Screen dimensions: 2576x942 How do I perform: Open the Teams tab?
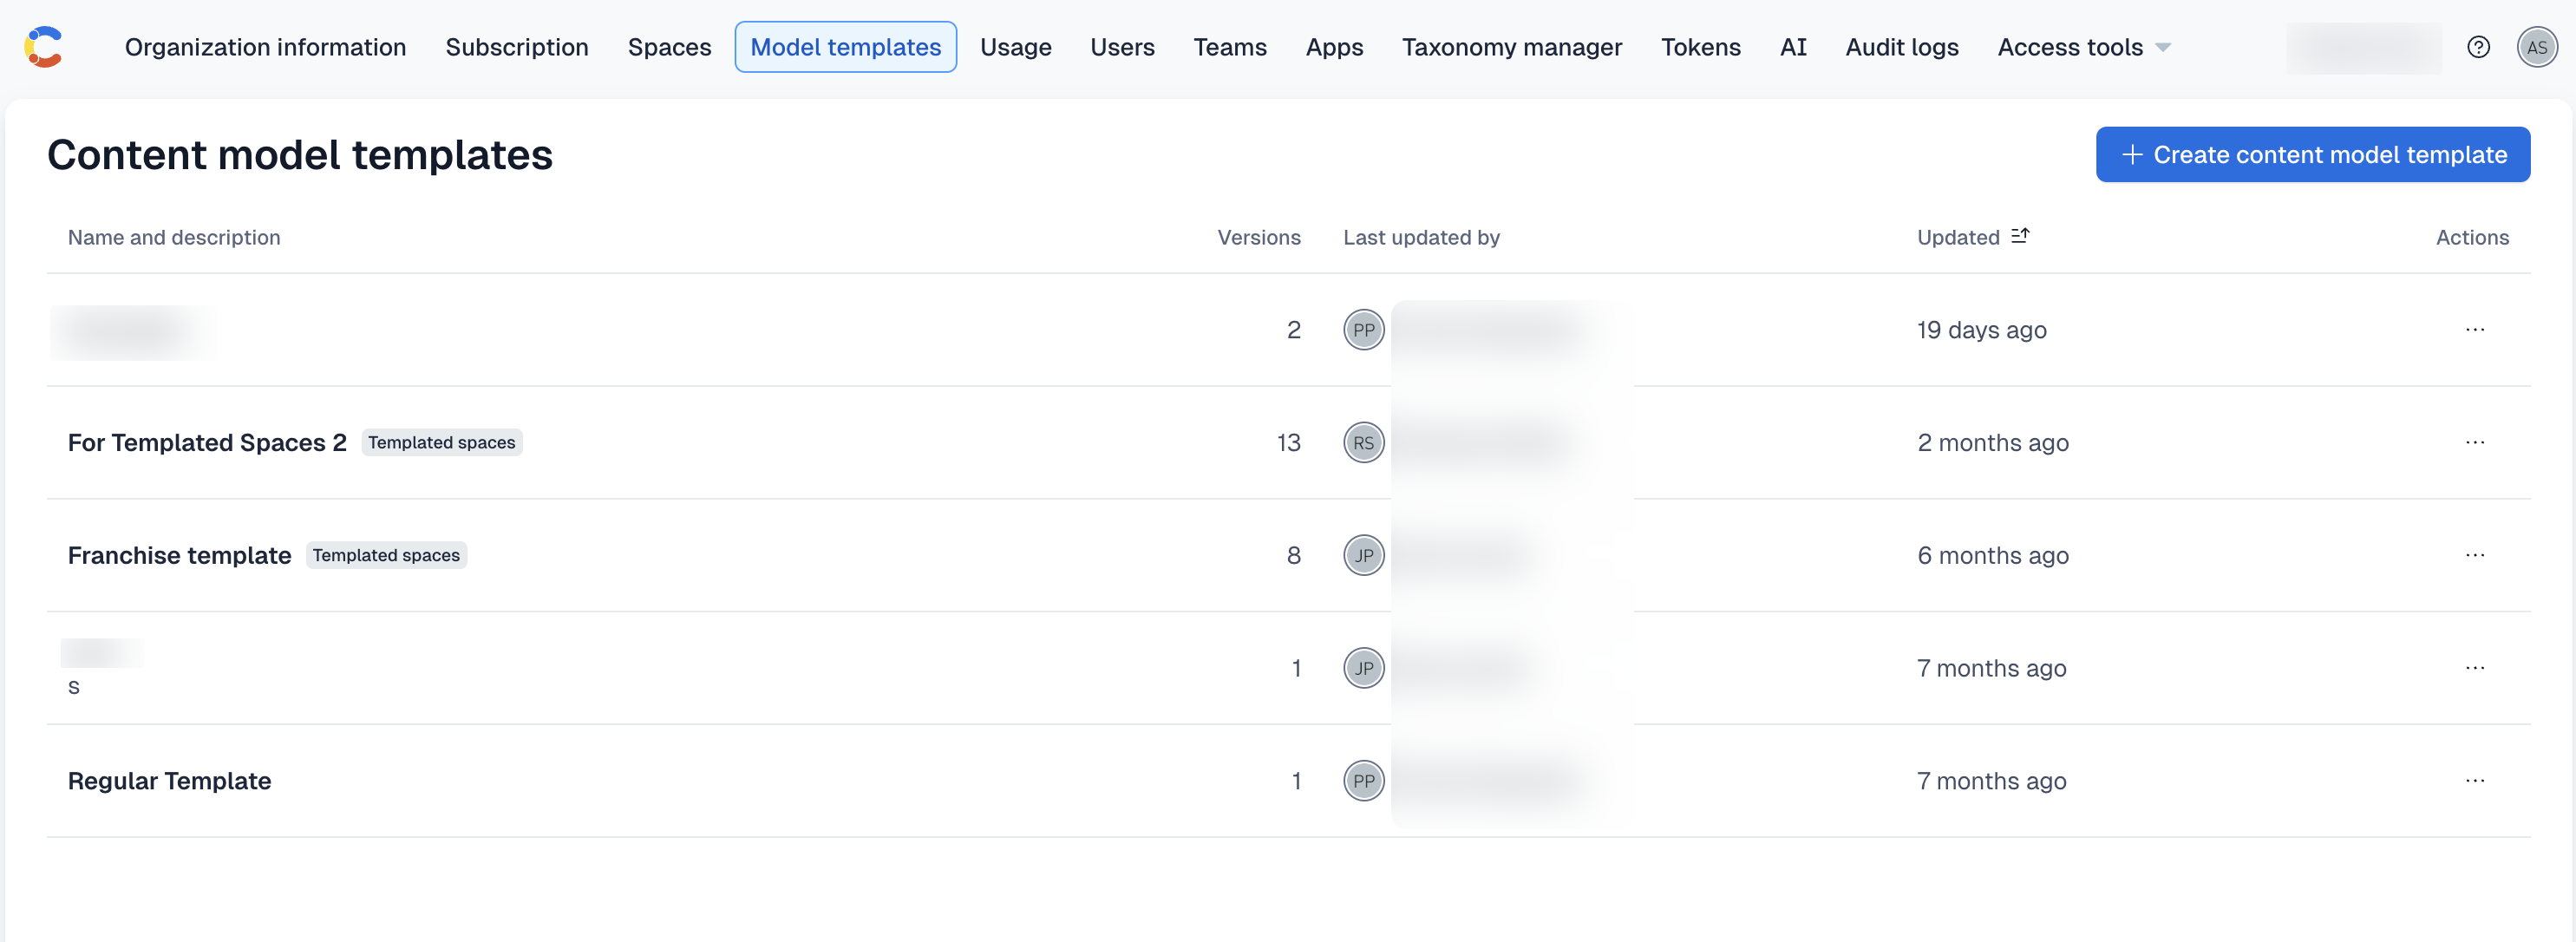click(x=1229, y=47)
